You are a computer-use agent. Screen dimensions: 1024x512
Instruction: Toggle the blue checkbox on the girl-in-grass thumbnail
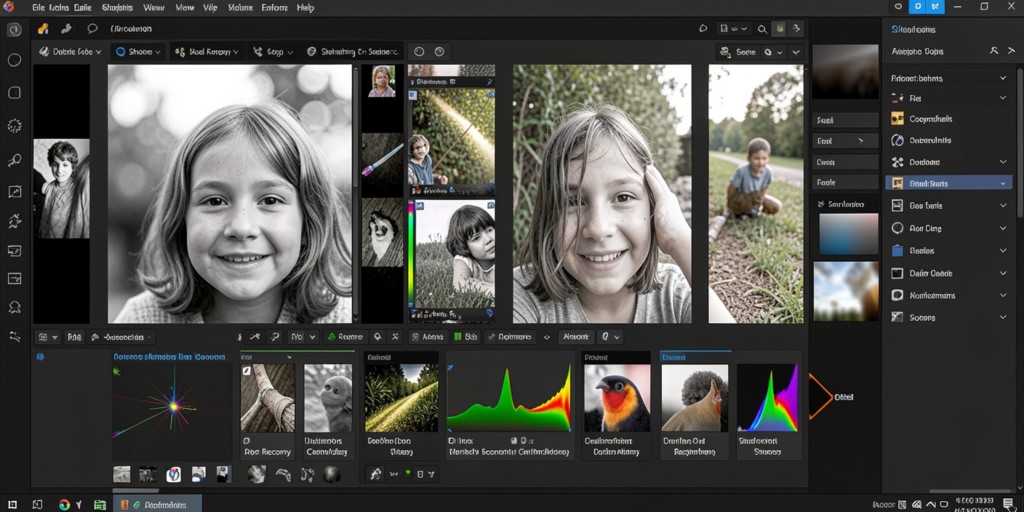pos(419,206)
